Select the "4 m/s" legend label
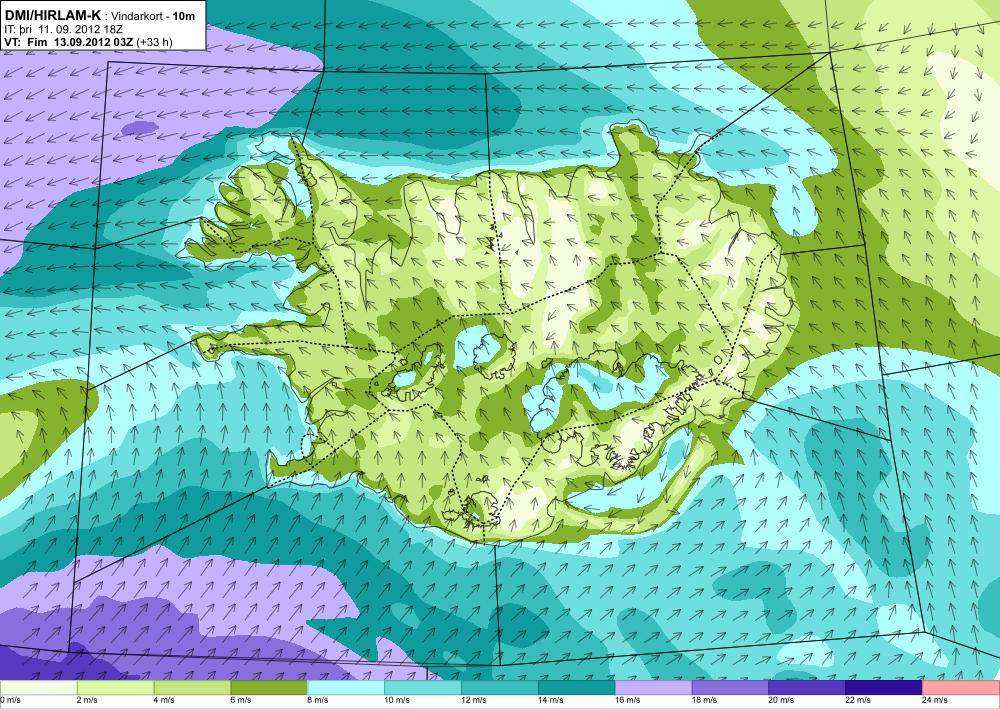Screen dimensions: 1000x710 click(164, 700)
